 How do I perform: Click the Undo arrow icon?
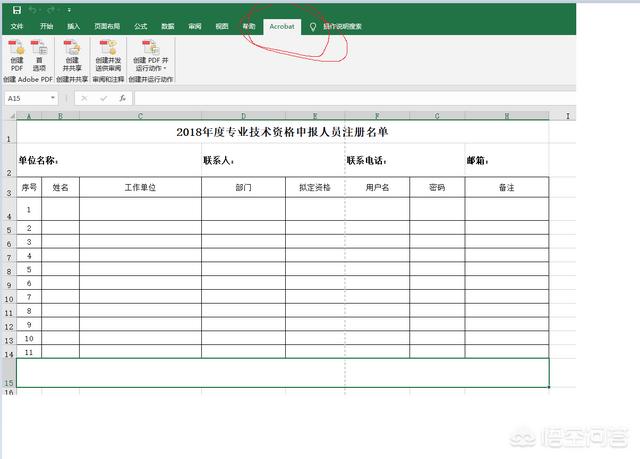(33, 10)
